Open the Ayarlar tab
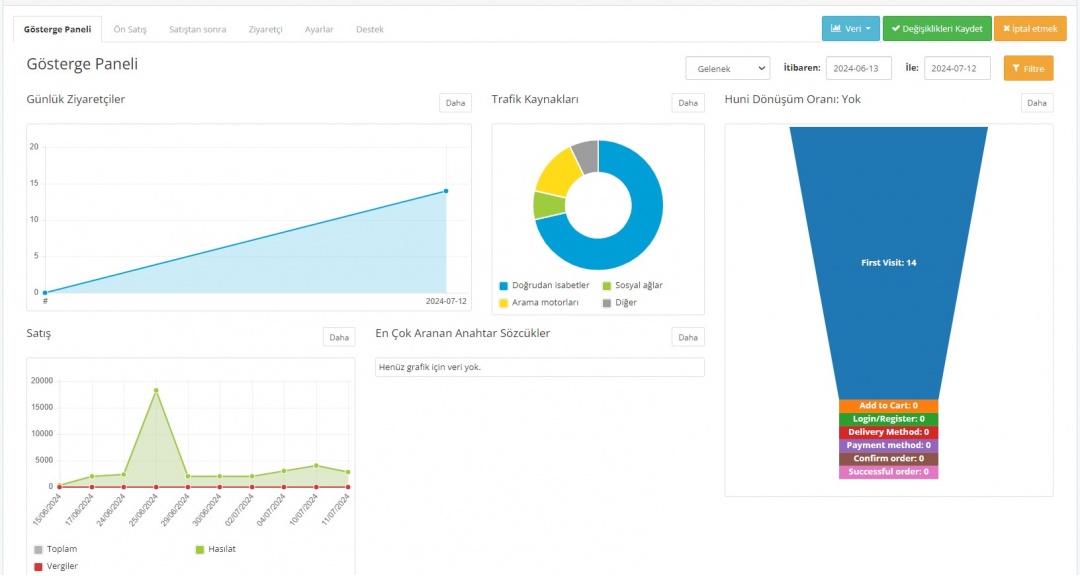This screenshot has height=576, width=1080. (x=319, y=30)
